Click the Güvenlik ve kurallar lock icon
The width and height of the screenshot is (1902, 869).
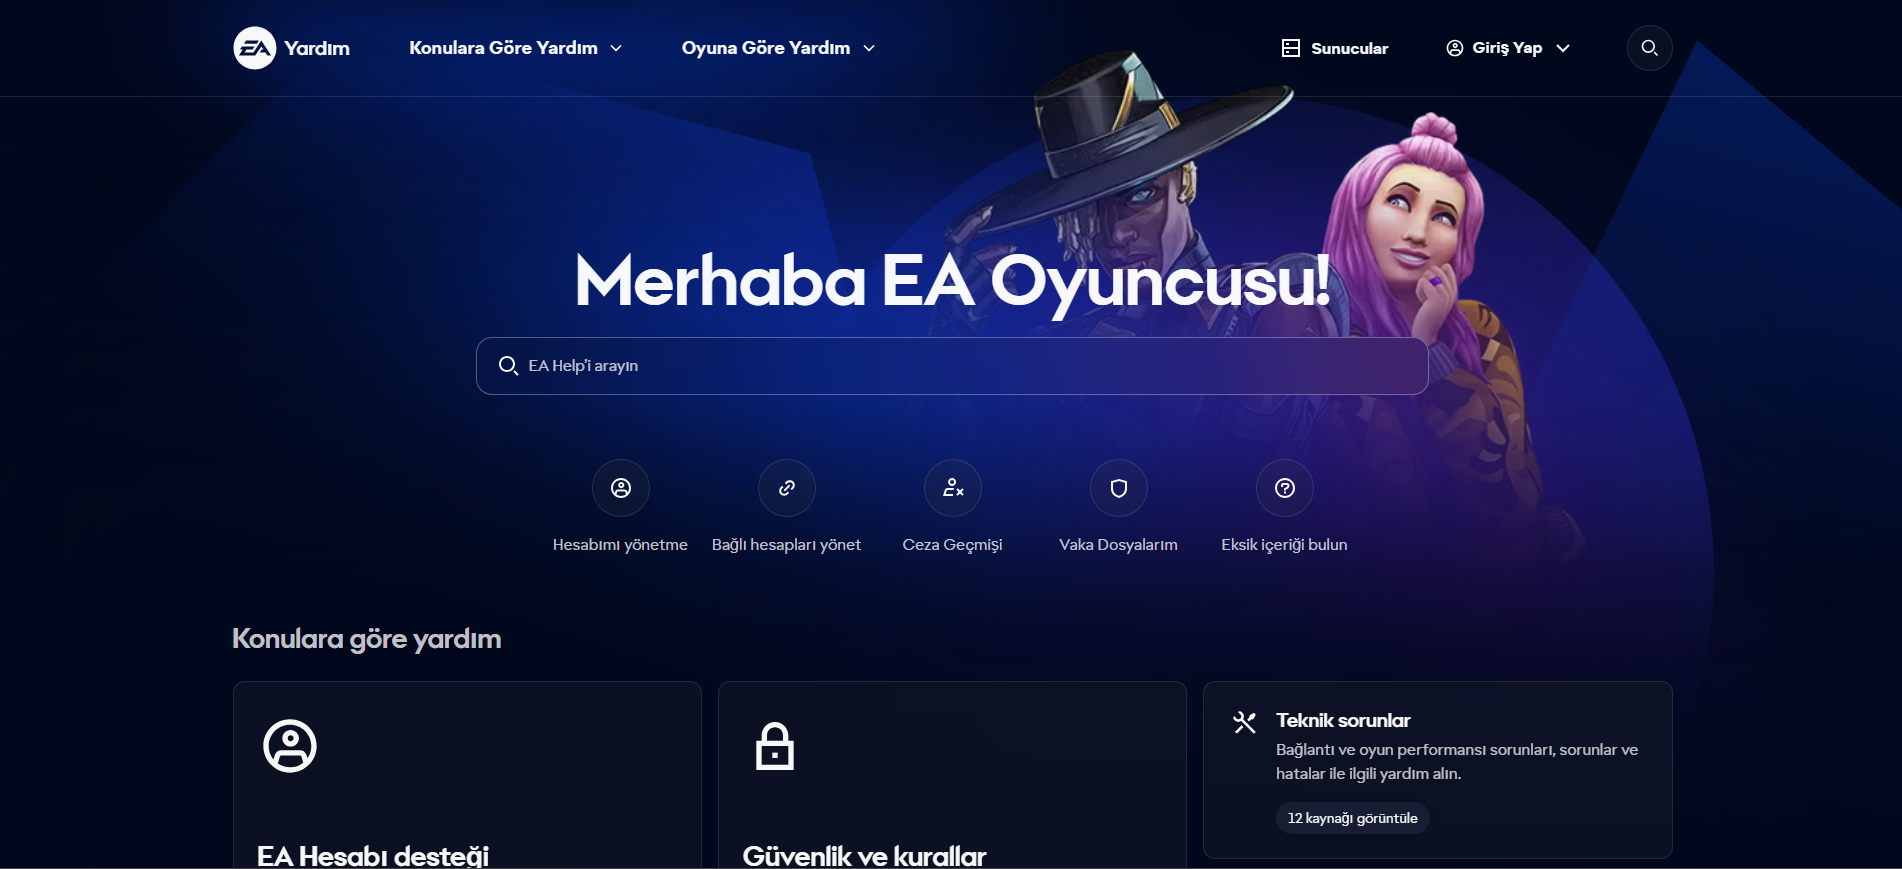775,746
